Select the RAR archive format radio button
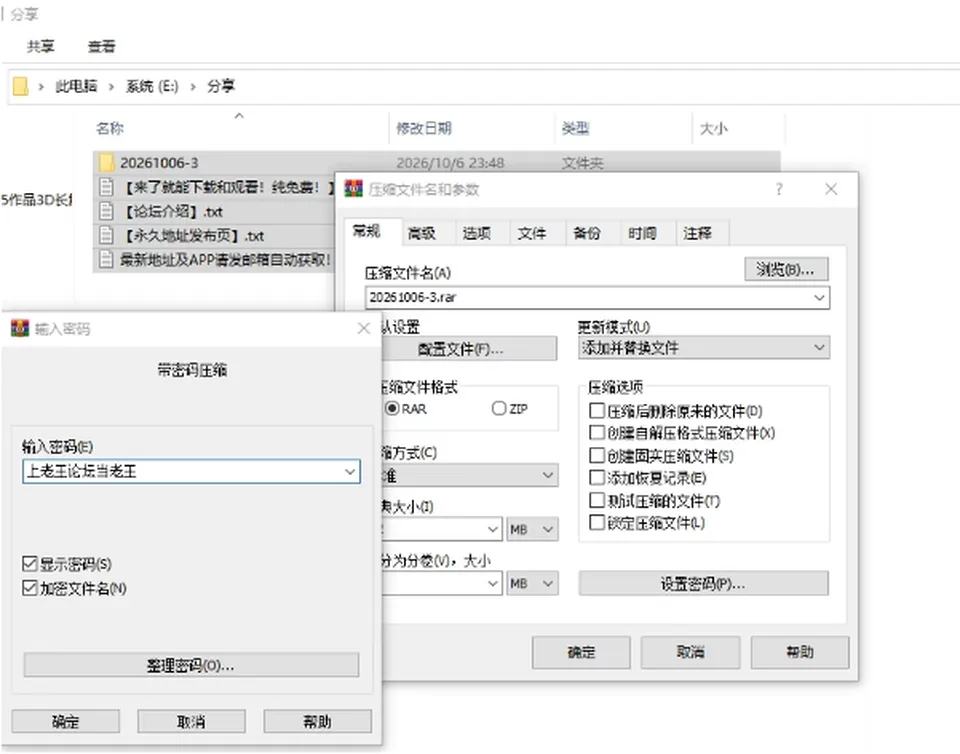This screenshot has width=960, height=754. click(x=392, y=408)
